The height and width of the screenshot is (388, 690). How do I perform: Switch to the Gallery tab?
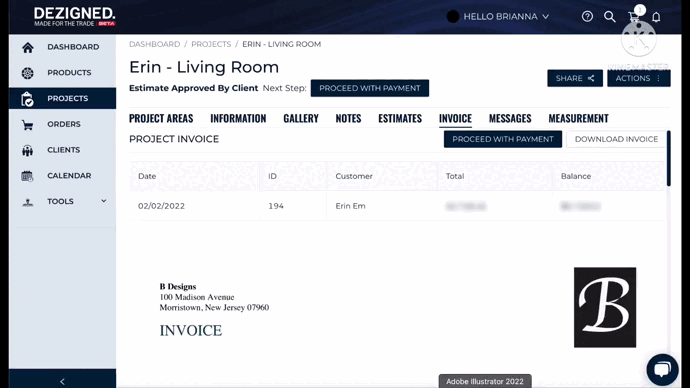[301, 118]
